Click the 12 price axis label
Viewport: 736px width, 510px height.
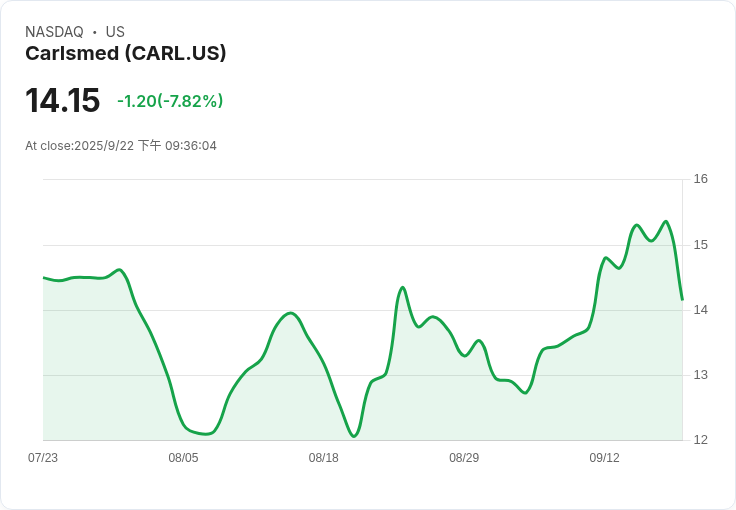click(701, 440)
